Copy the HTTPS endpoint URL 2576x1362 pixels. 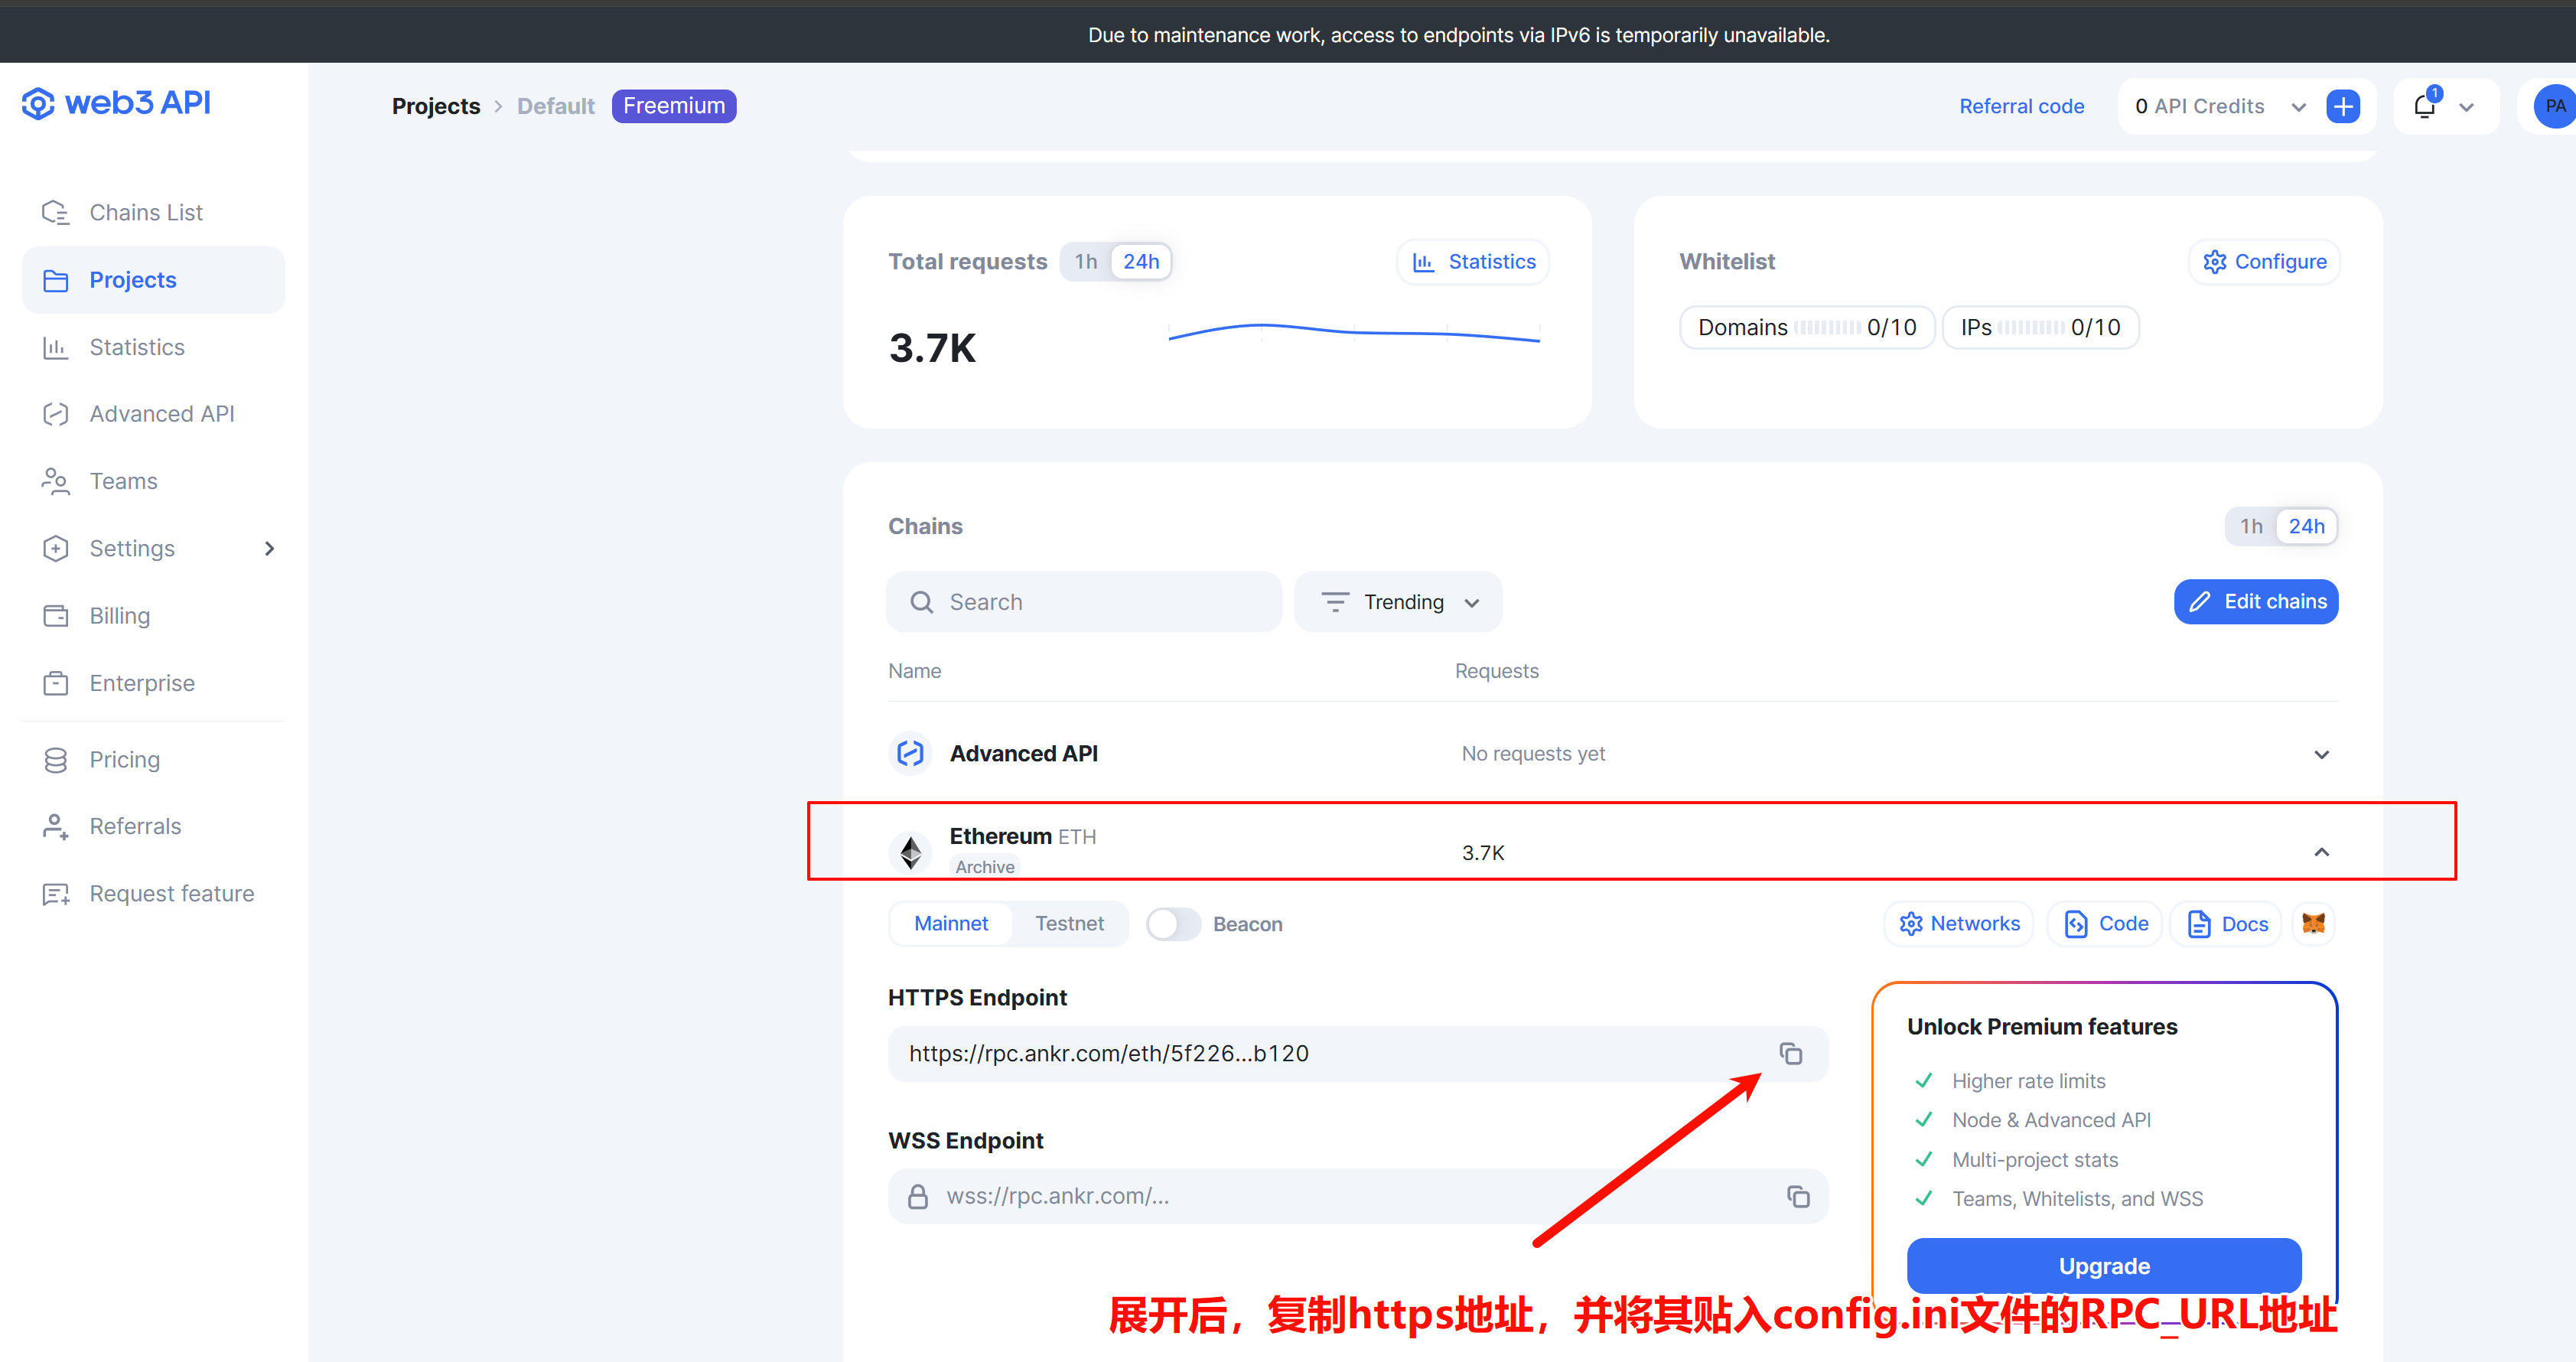1790,1054
